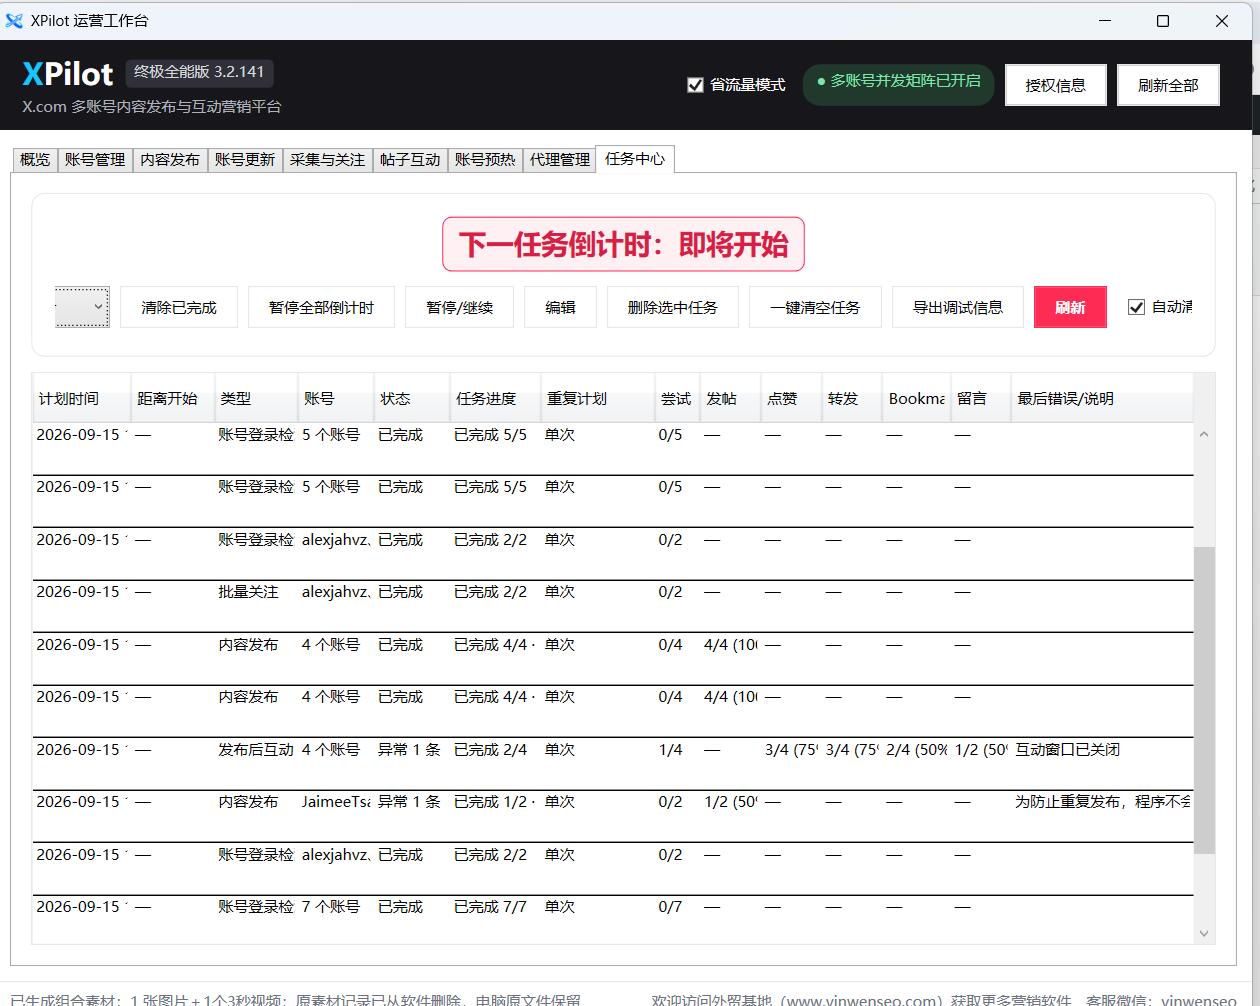Click the 暂停/继续 button

pyautogui.click(x=460, y=307)
